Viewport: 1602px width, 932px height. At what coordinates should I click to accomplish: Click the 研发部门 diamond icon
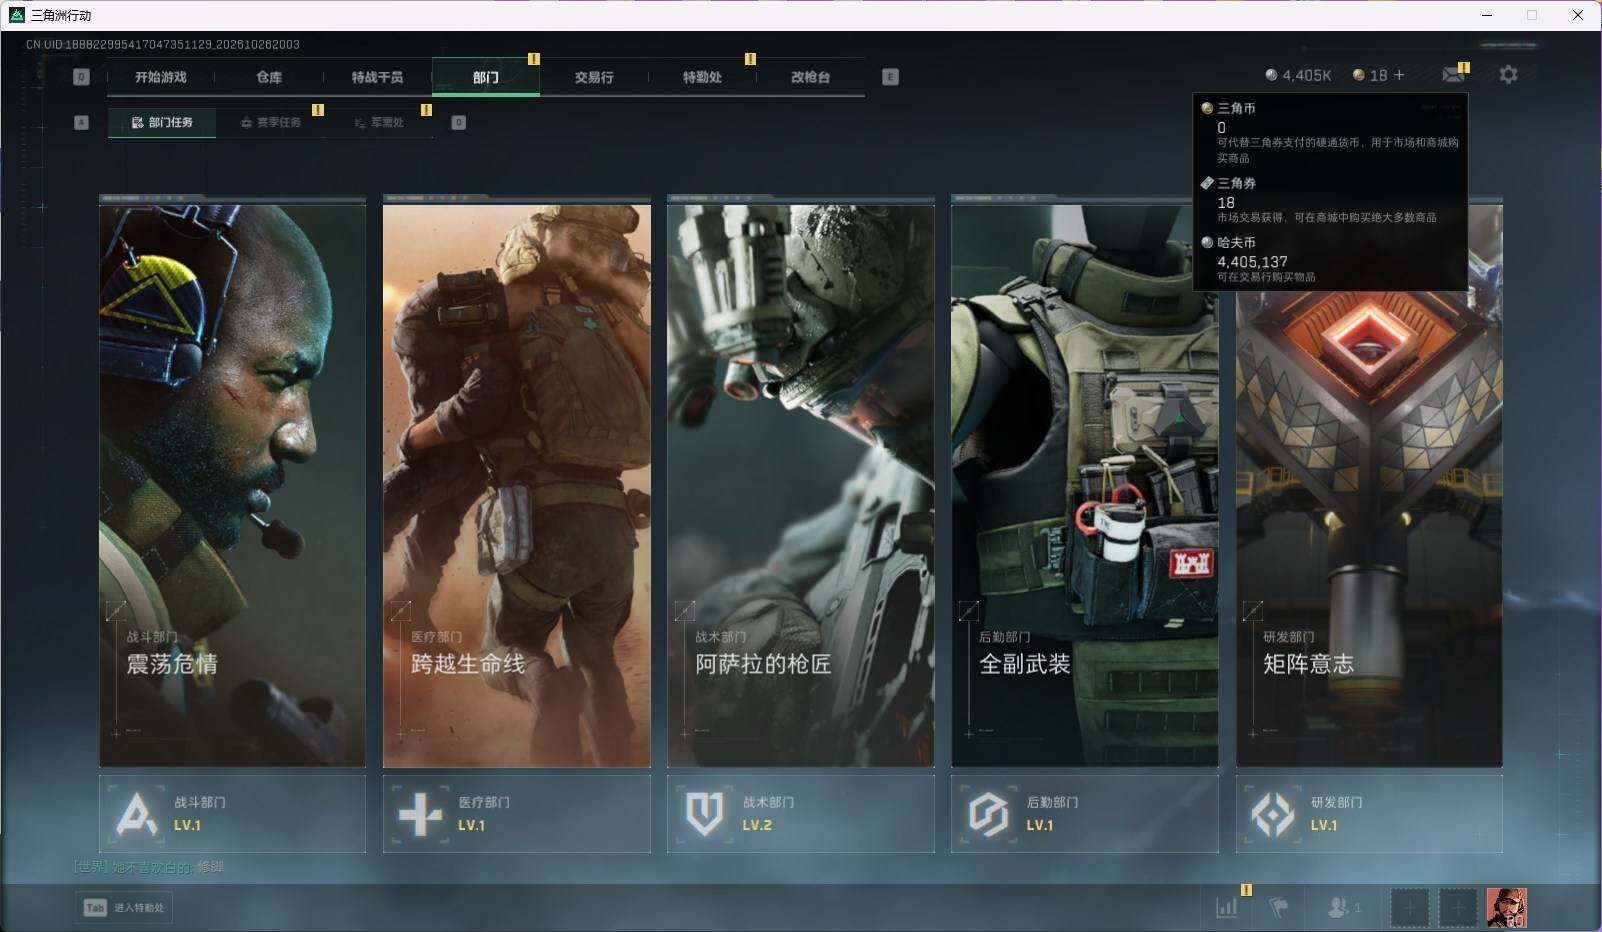click(x=1272, y=814)
